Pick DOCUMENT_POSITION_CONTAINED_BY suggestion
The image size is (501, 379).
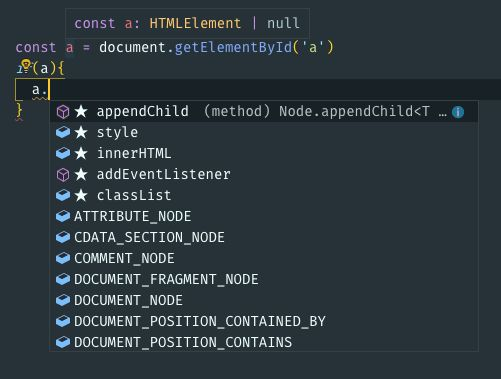264,321
